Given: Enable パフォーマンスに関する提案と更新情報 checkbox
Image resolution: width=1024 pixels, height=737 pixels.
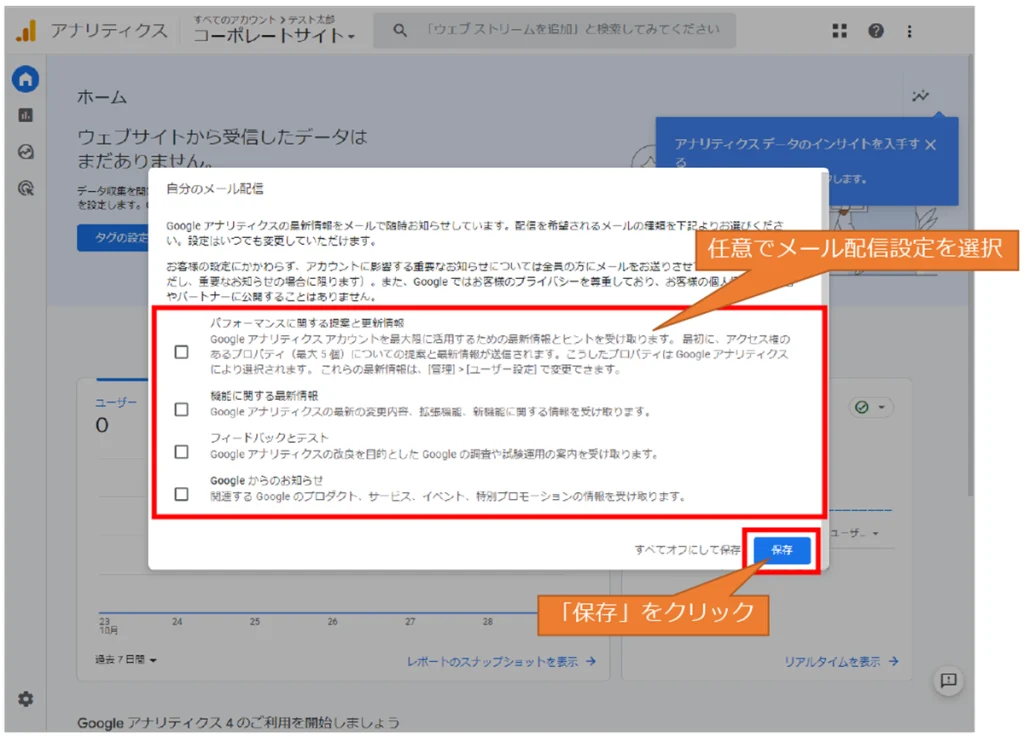Looking at the screenshot, I should point(181,352).
